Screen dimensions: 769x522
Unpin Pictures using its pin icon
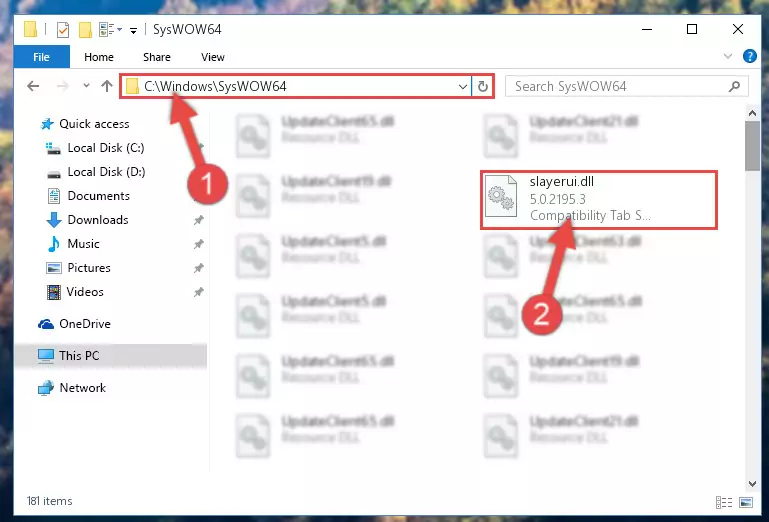pos(198,268)
